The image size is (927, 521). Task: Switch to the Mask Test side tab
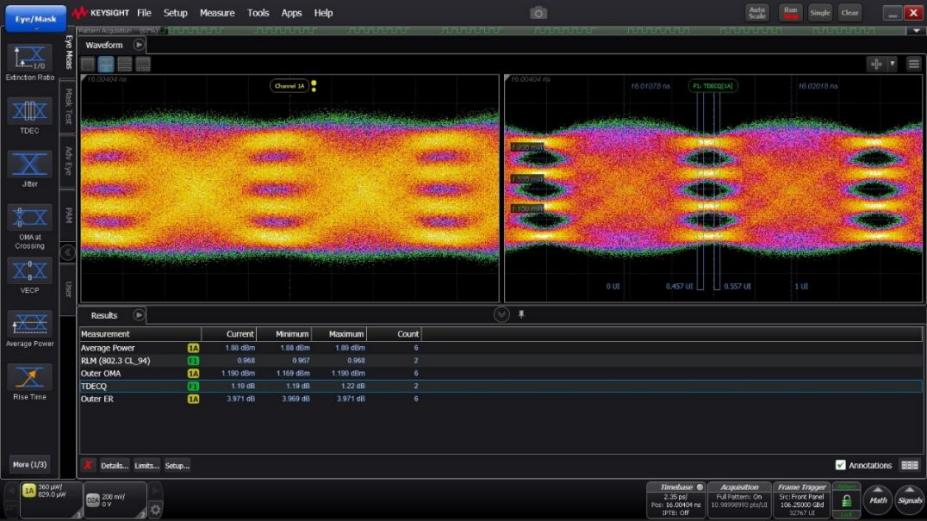pyautogui.click(x=69, y=105)
